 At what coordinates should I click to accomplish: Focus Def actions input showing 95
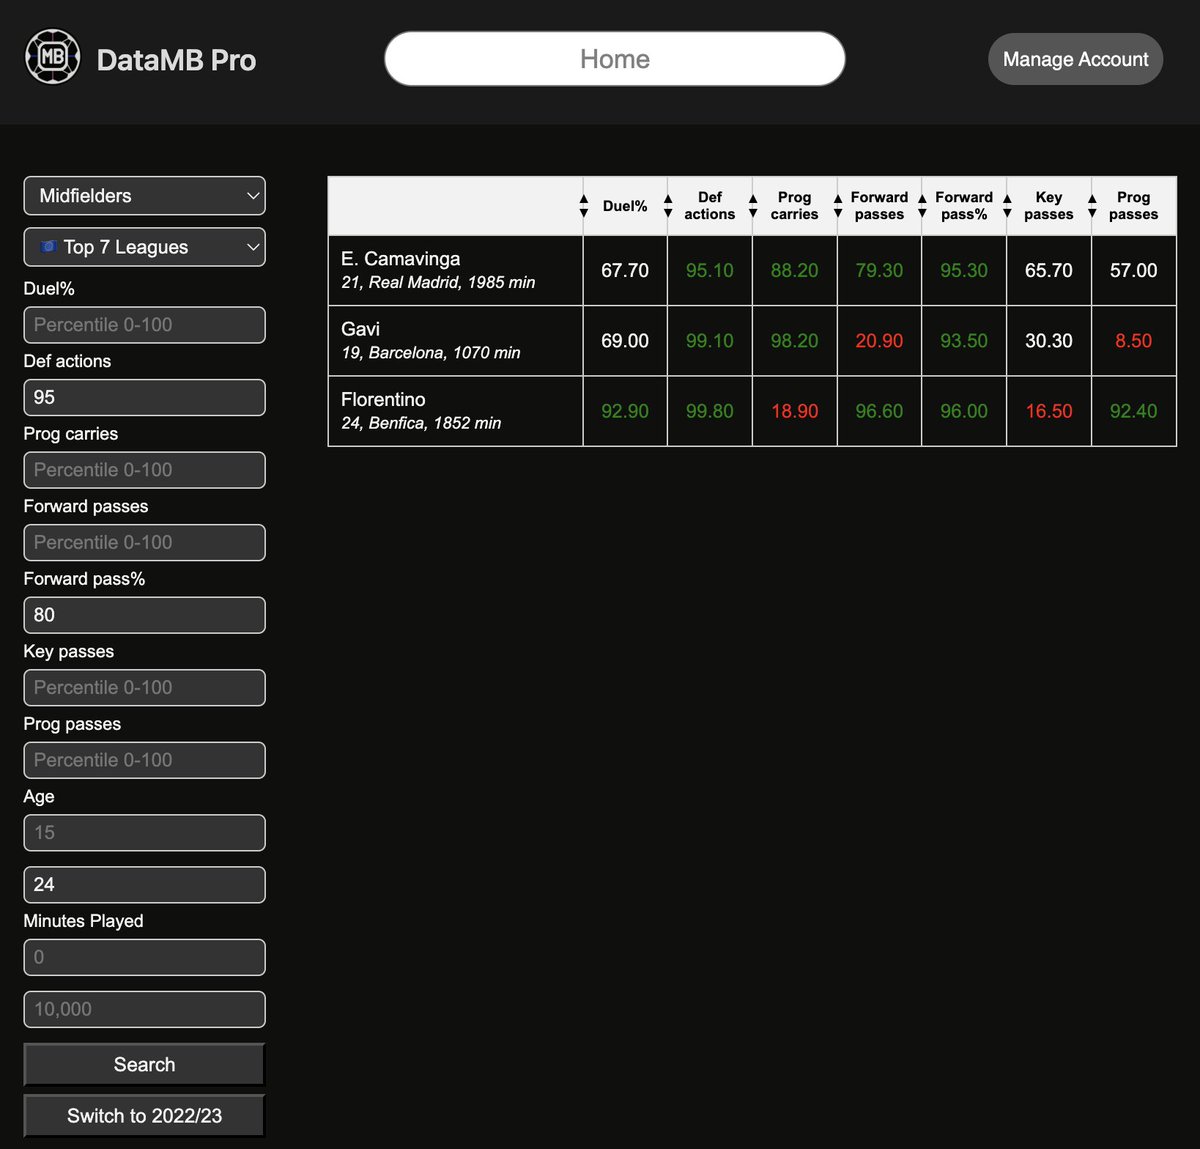[144, 397]
